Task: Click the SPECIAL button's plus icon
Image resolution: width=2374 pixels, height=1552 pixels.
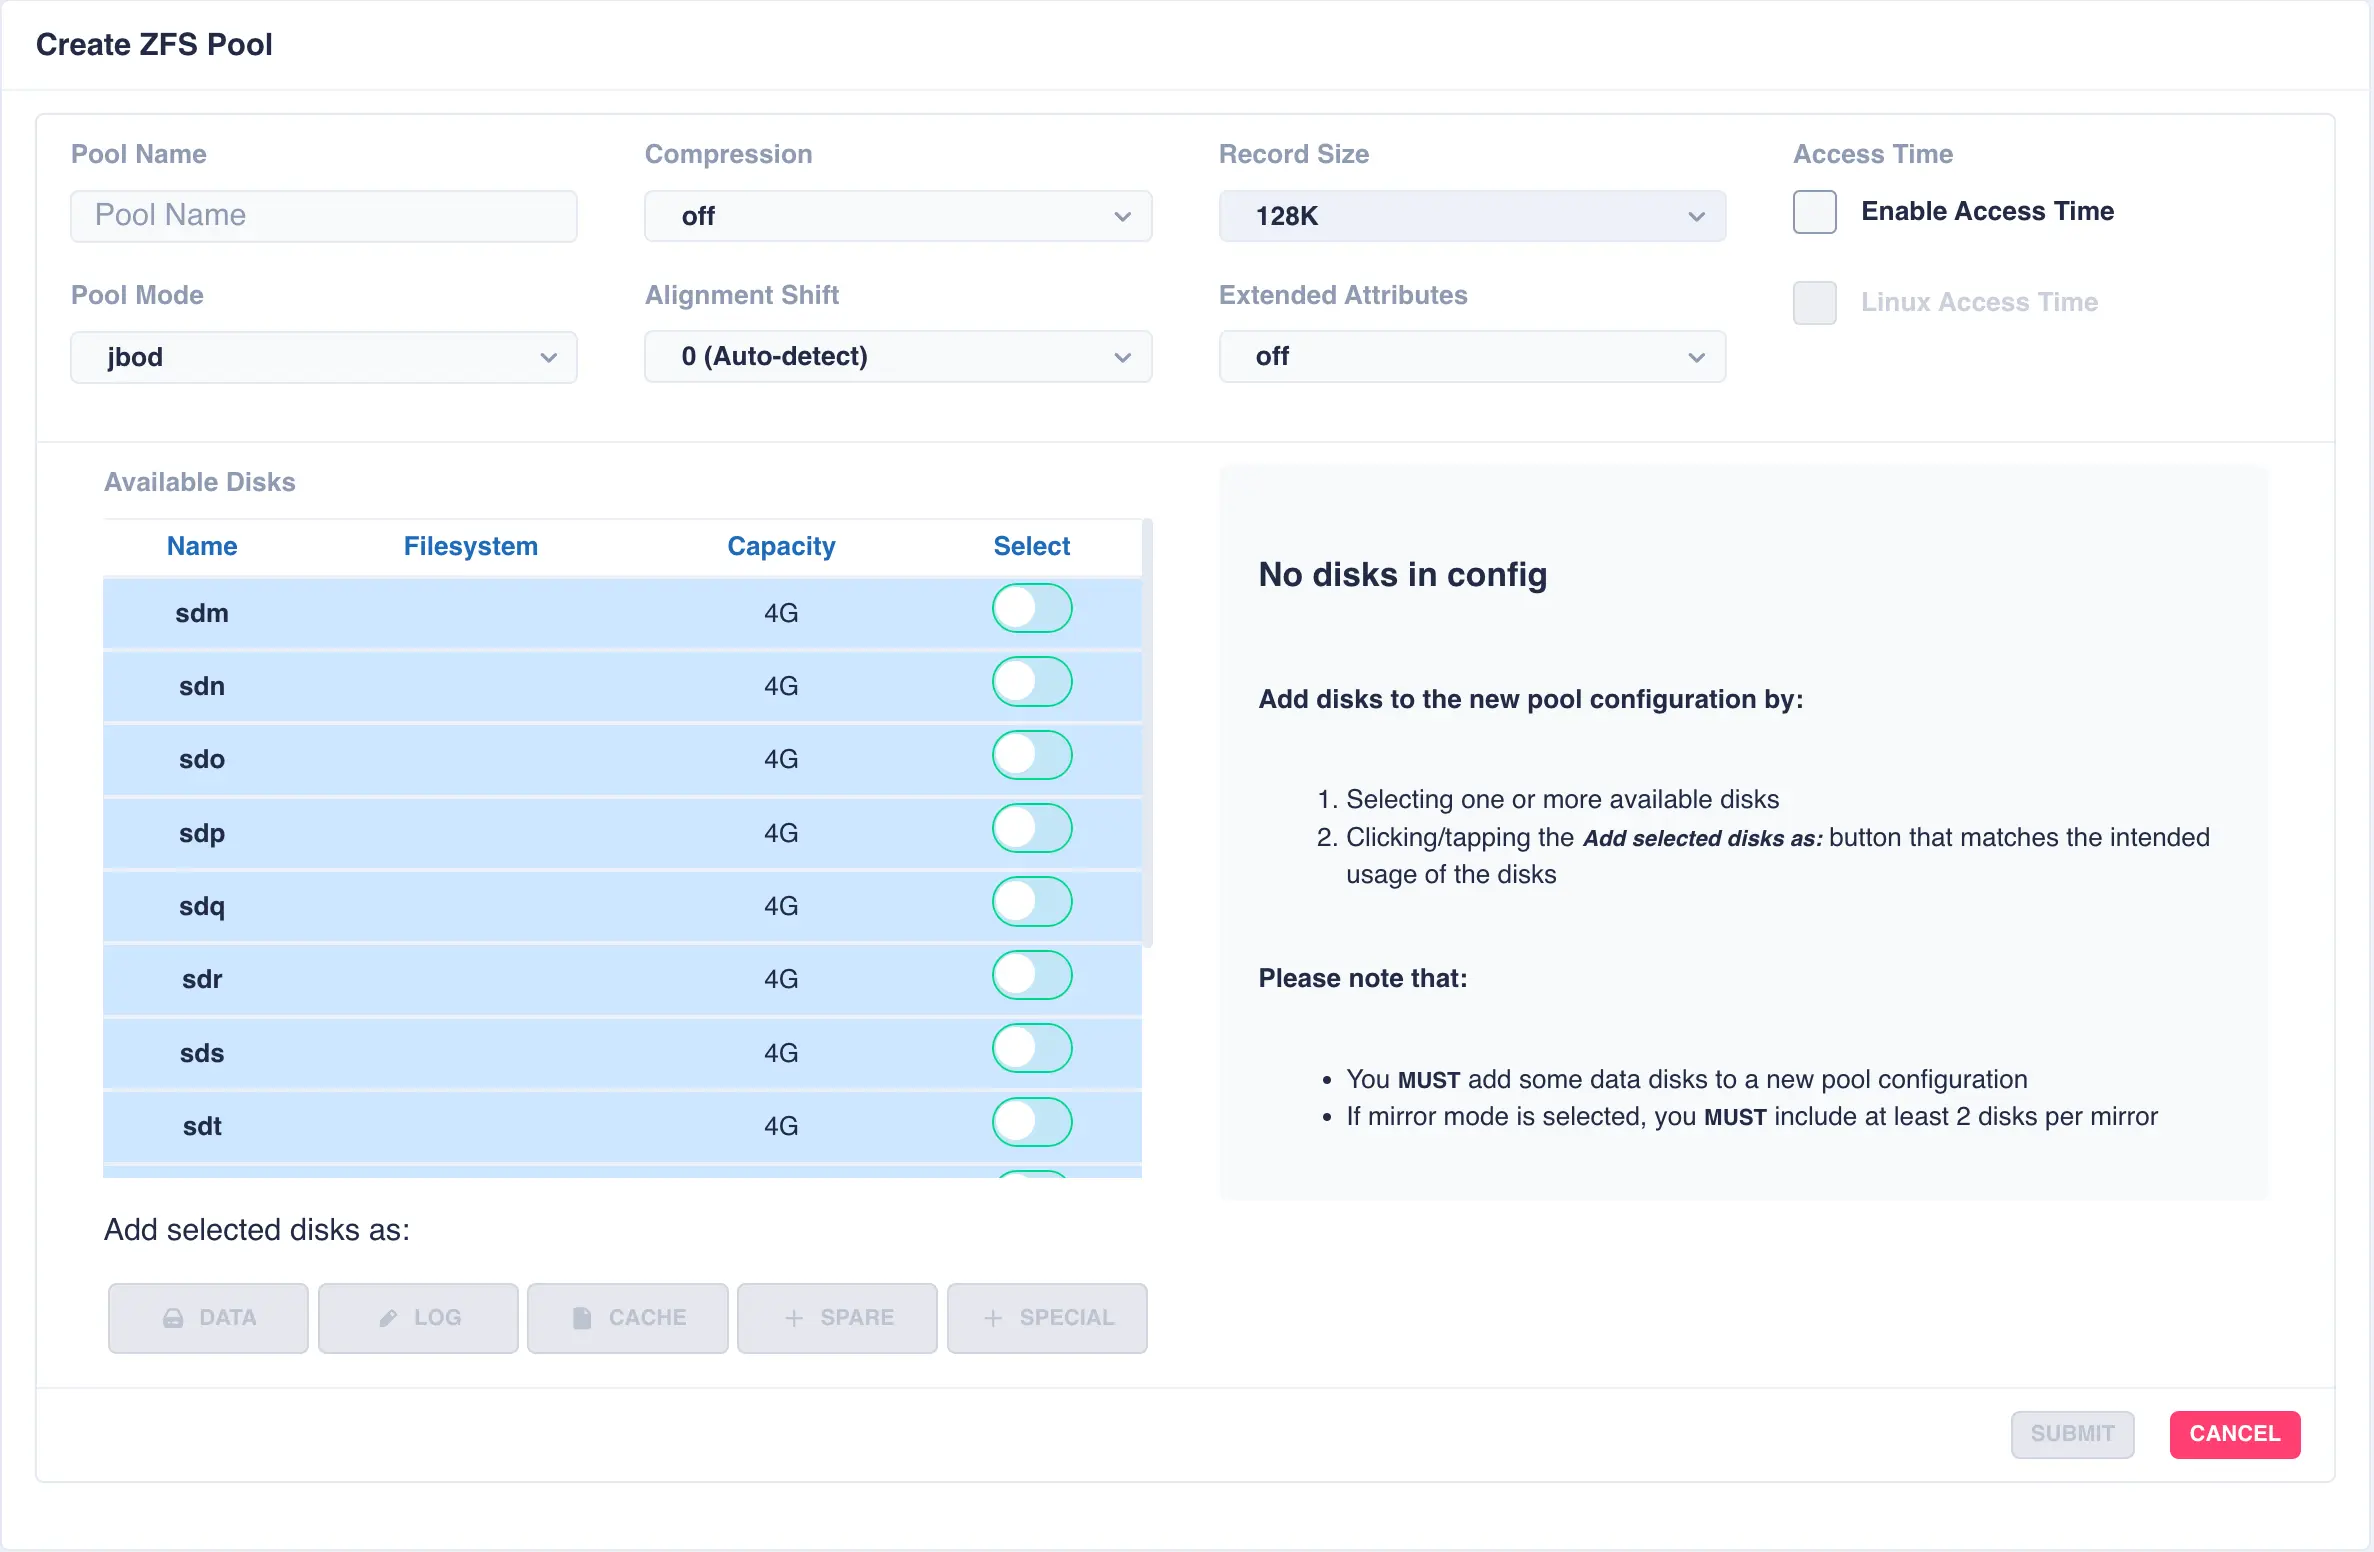Action: 993,1318
